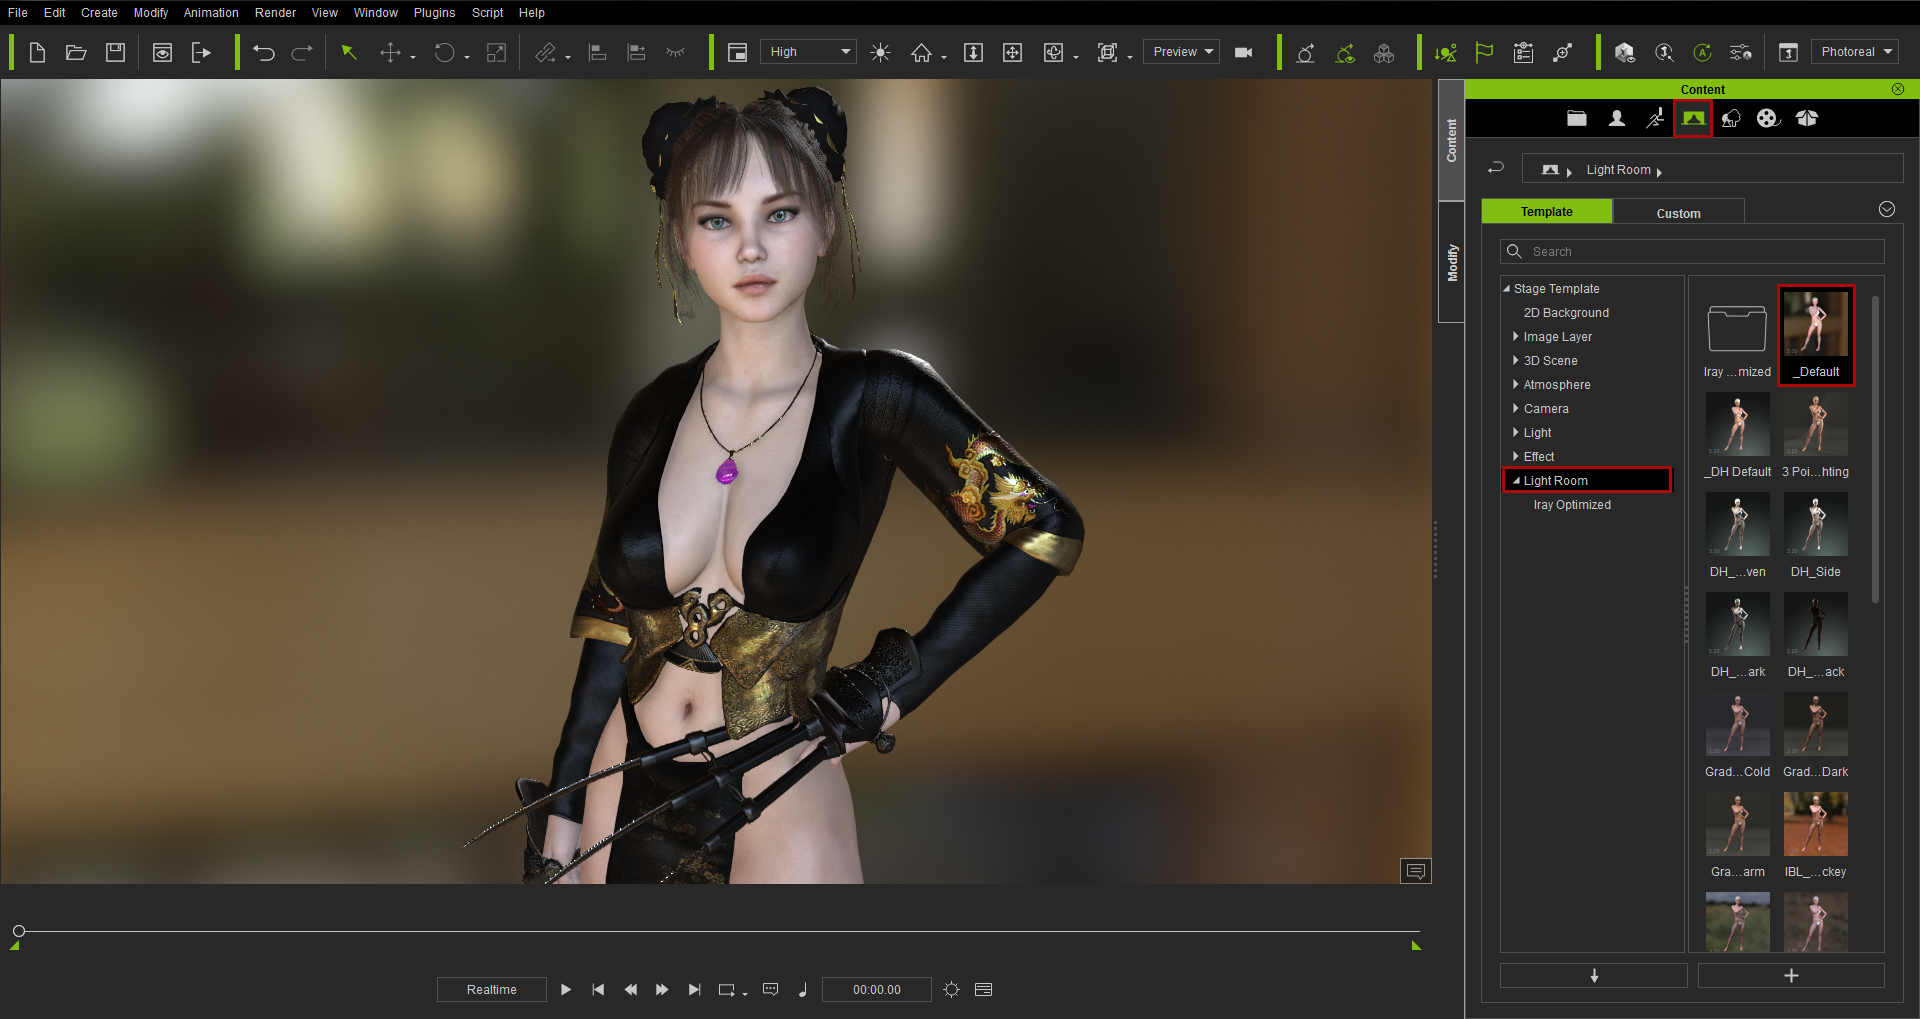
Task: Toggle the circular A auto icon
Action: [x=1702, y=52]
